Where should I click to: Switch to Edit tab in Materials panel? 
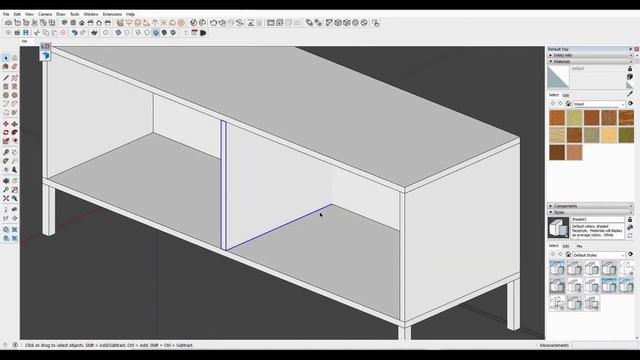pos(566,95)
